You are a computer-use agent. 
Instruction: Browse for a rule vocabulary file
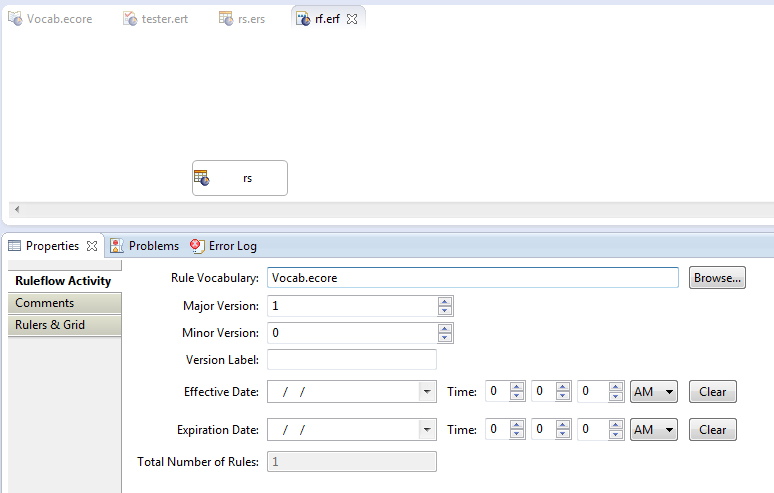717,278
